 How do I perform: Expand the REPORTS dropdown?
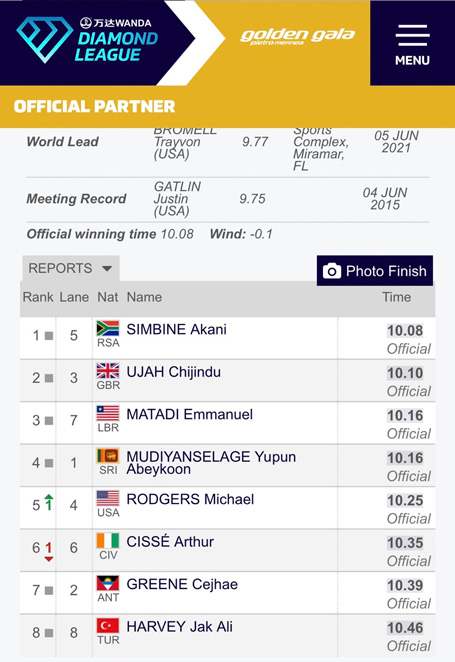70,269
